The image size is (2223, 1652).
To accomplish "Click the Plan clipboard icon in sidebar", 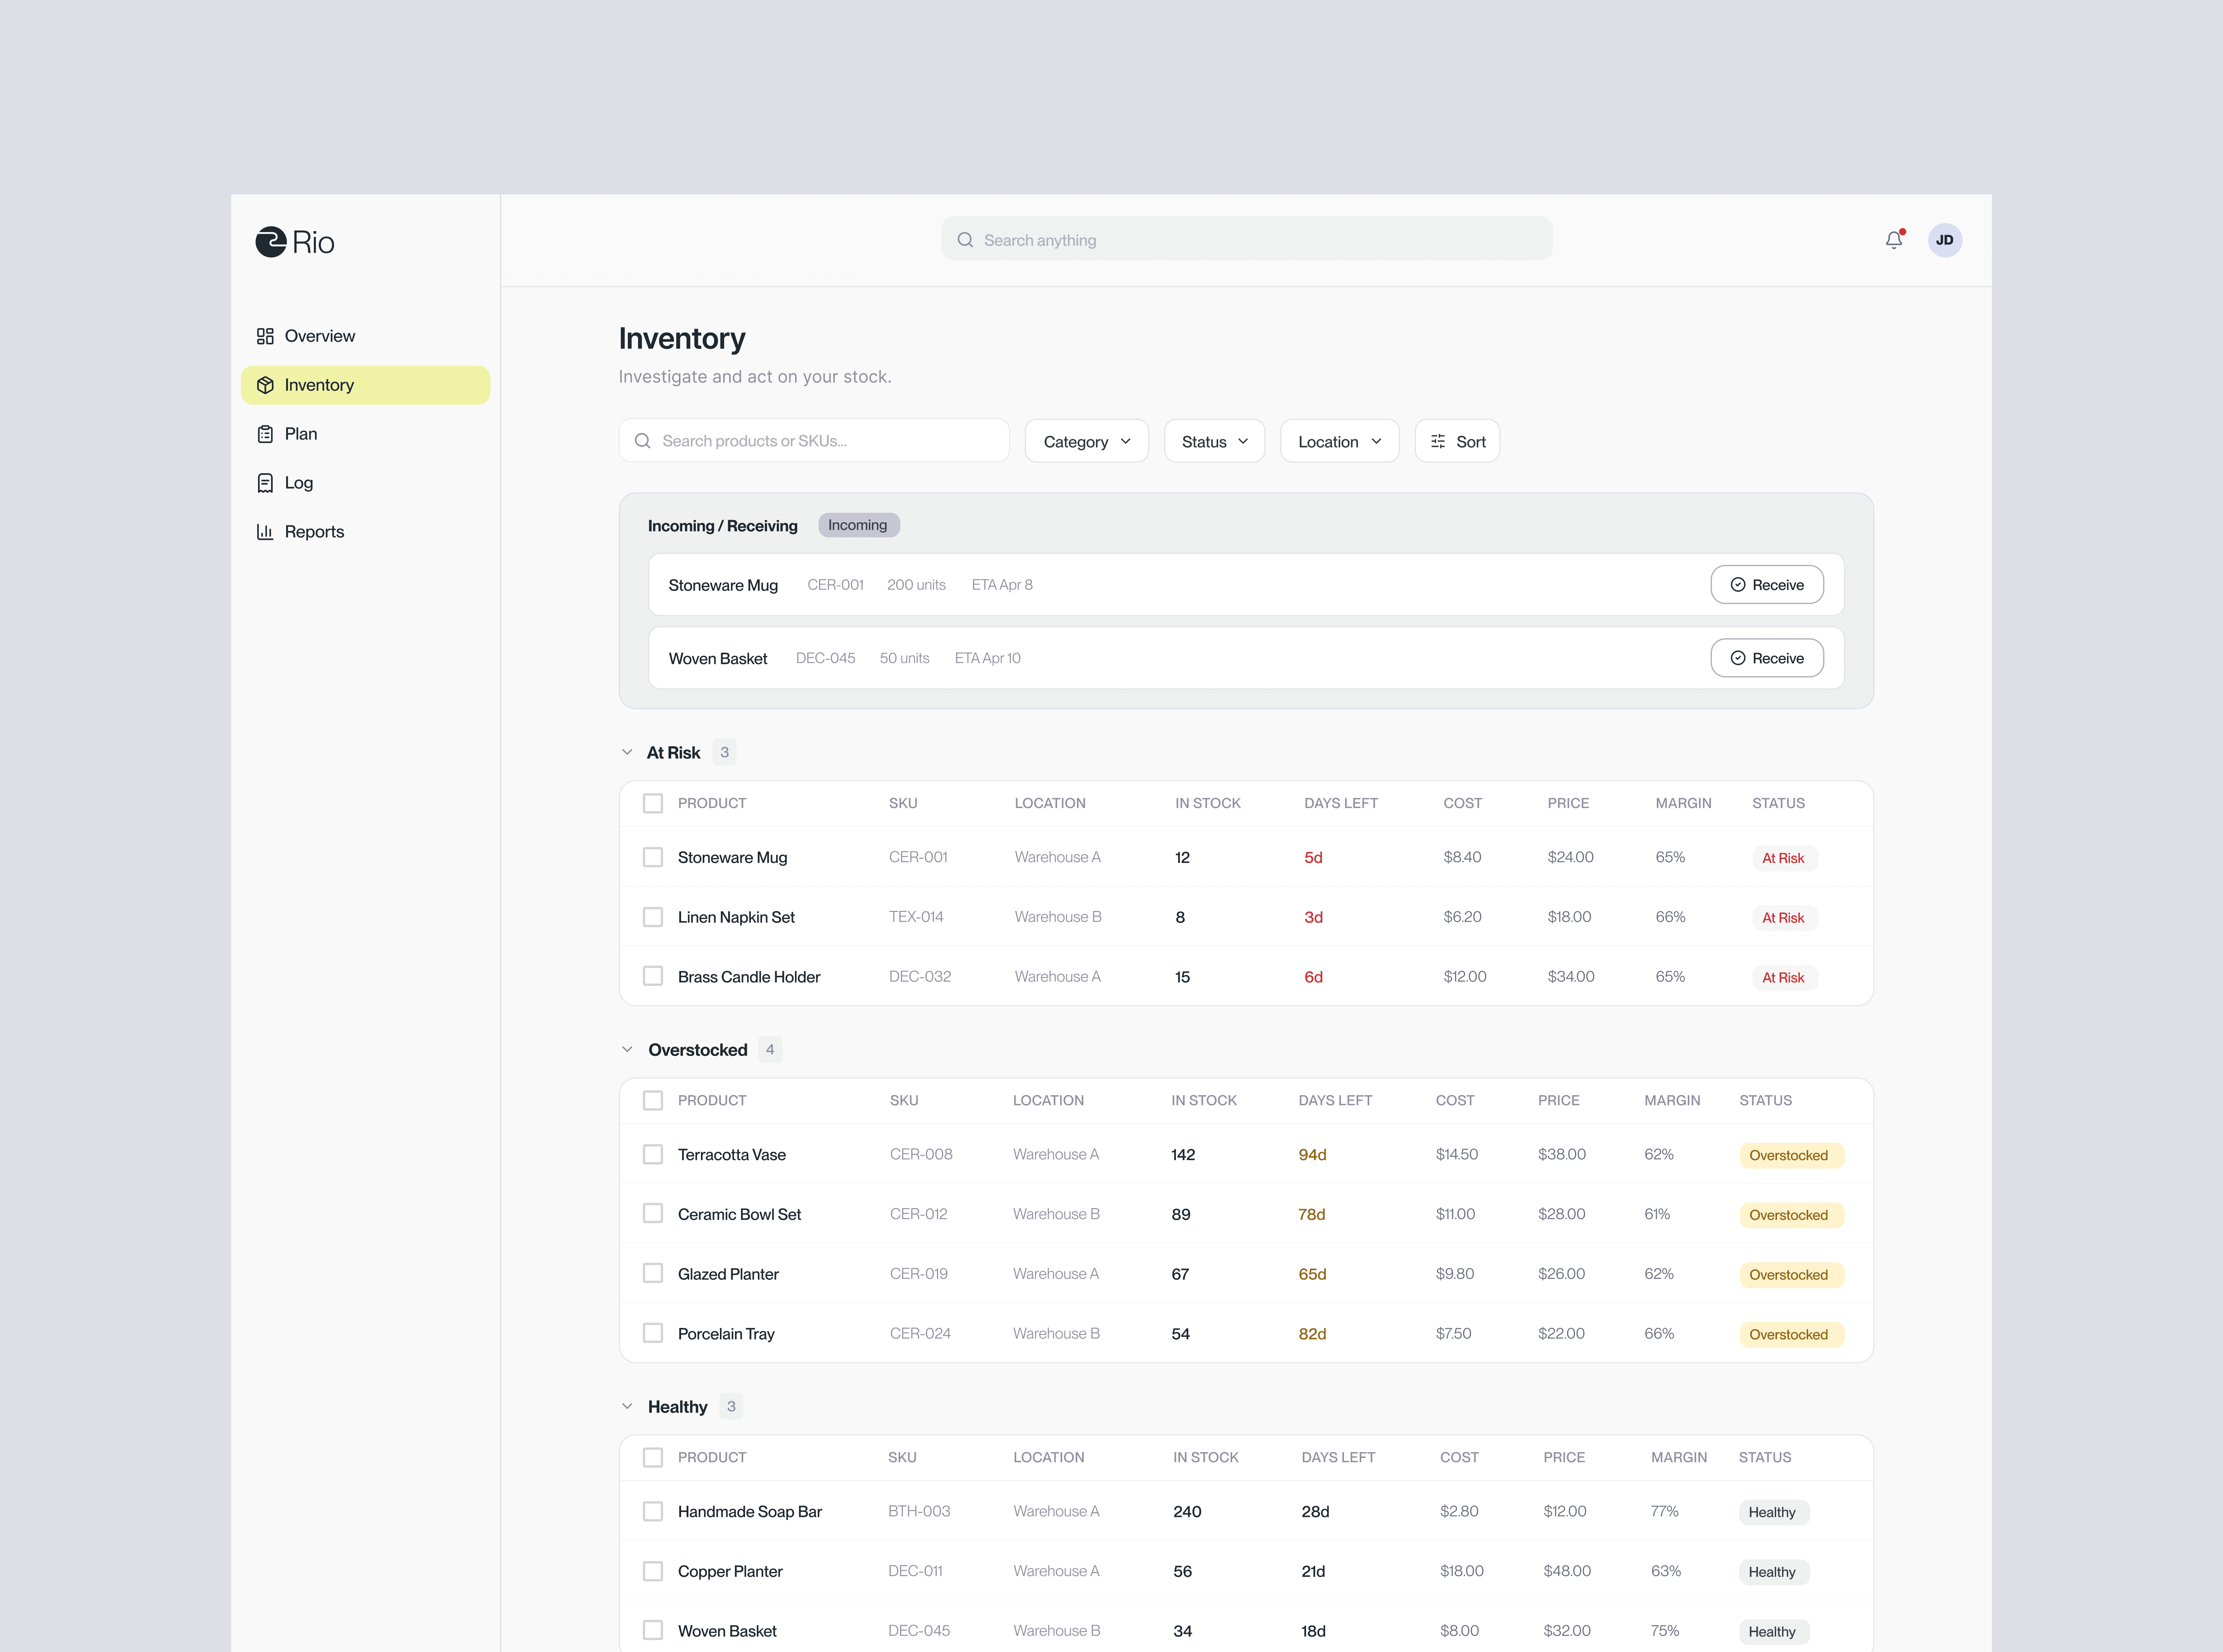I will coord(265,434).
